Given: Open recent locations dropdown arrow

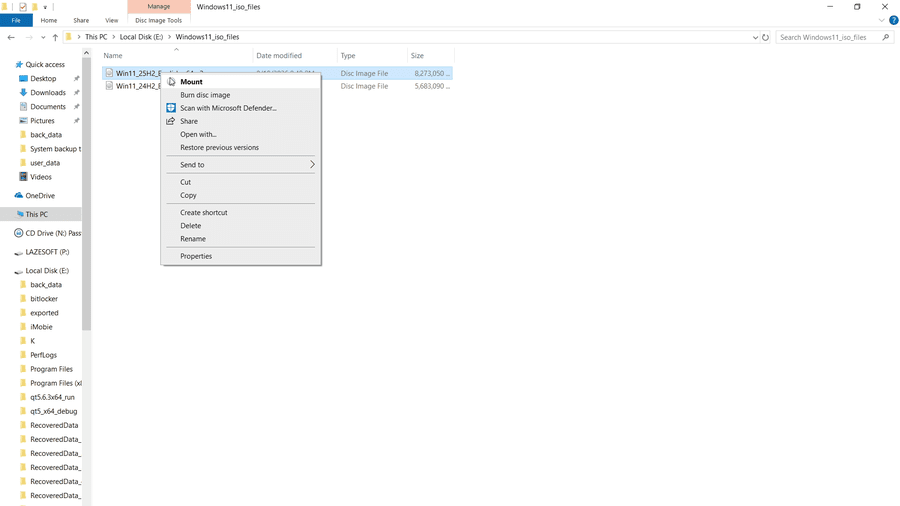Looking at the screenshot, I should [x=43, y=37].
